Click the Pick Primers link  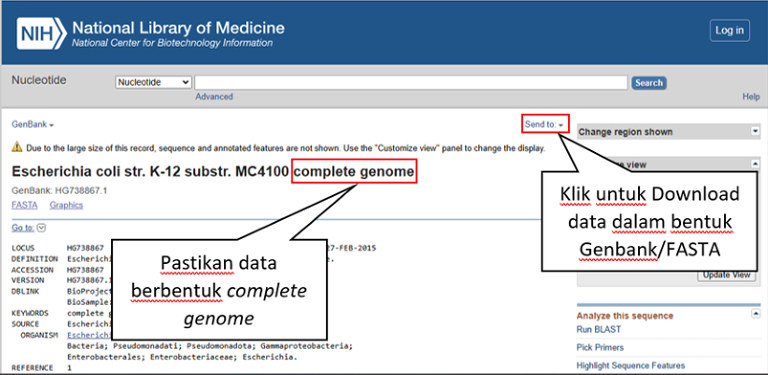click(600, 348)
